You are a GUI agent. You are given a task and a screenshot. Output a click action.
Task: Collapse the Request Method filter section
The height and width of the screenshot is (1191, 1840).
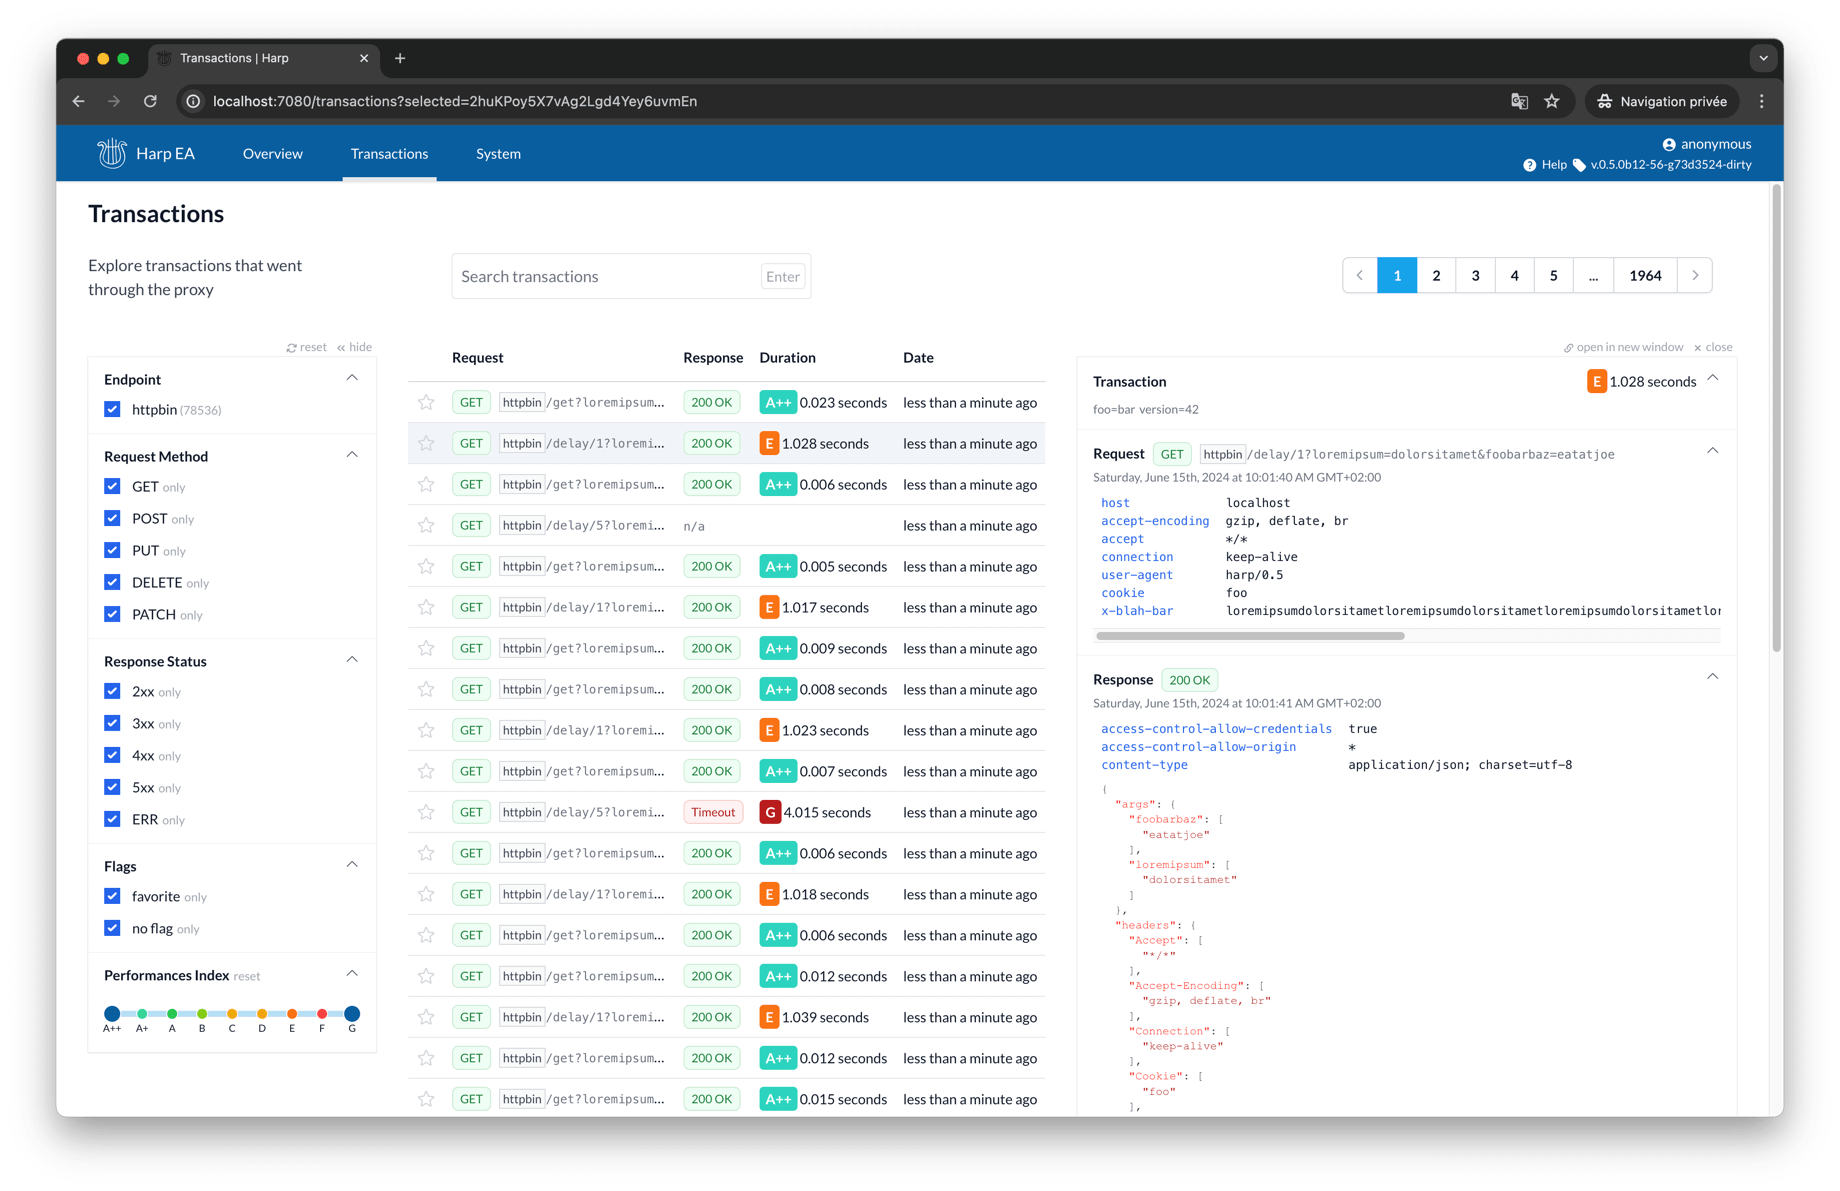[352, 455]
